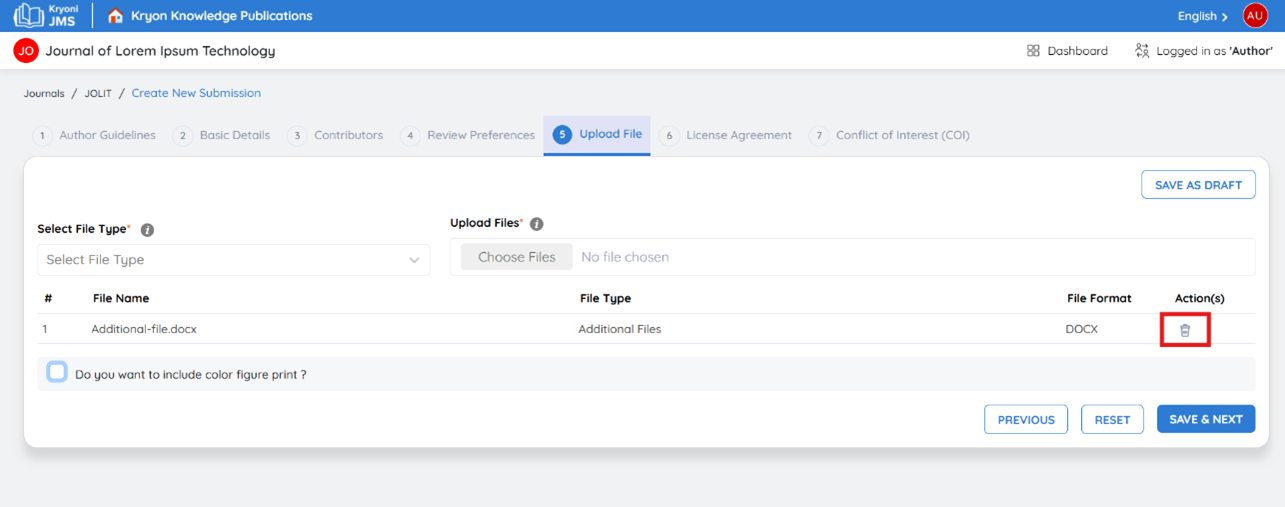Screen dimensions: 1285x507
Task: Click the red JO journal badge
Action: pyautogui.click(x=26, y=51)
